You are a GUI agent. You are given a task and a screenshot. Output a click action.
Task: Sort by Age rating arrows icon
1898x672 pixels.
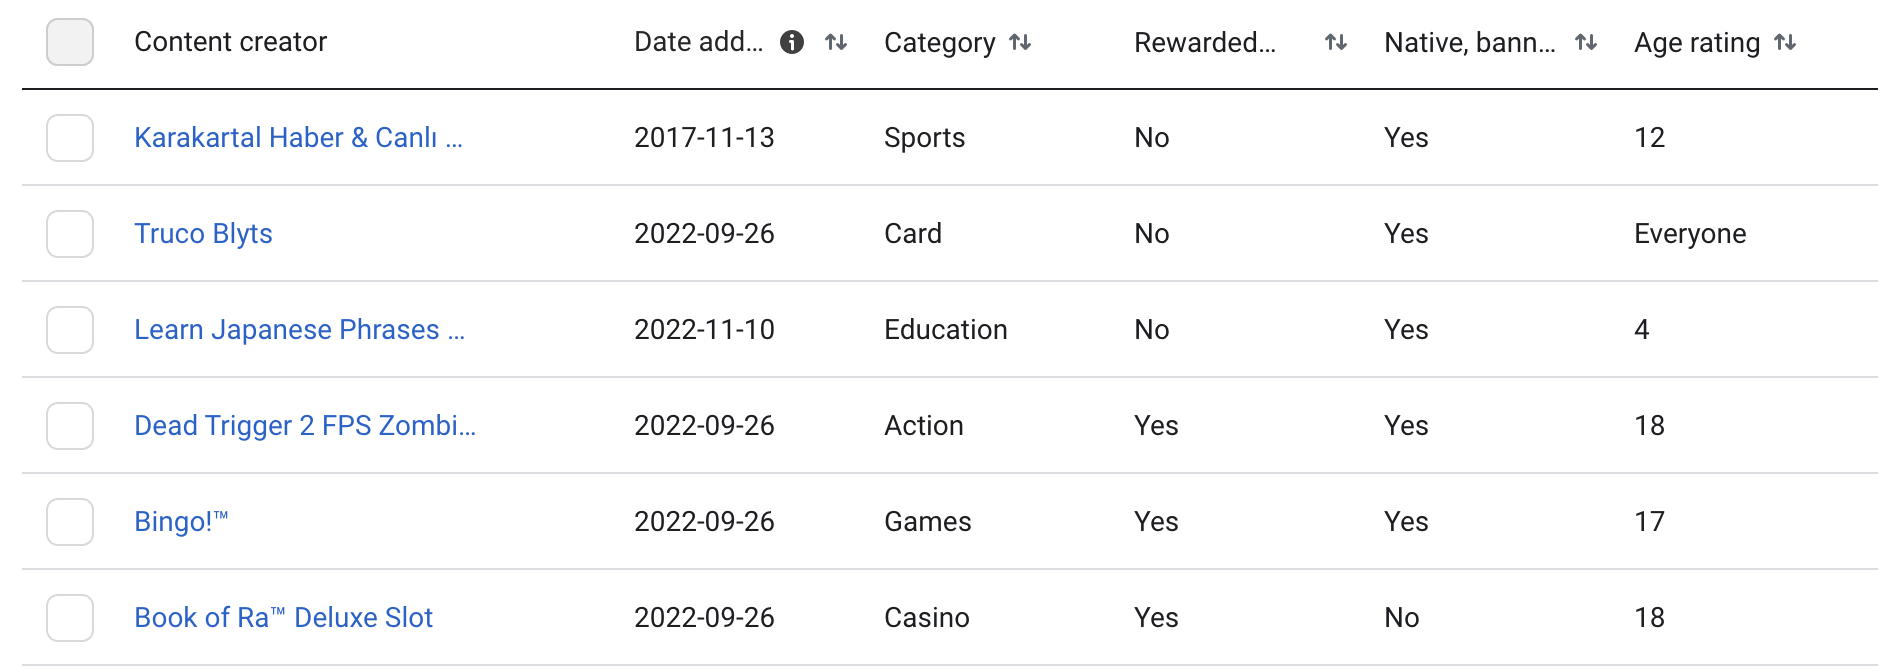(1785, 42)
